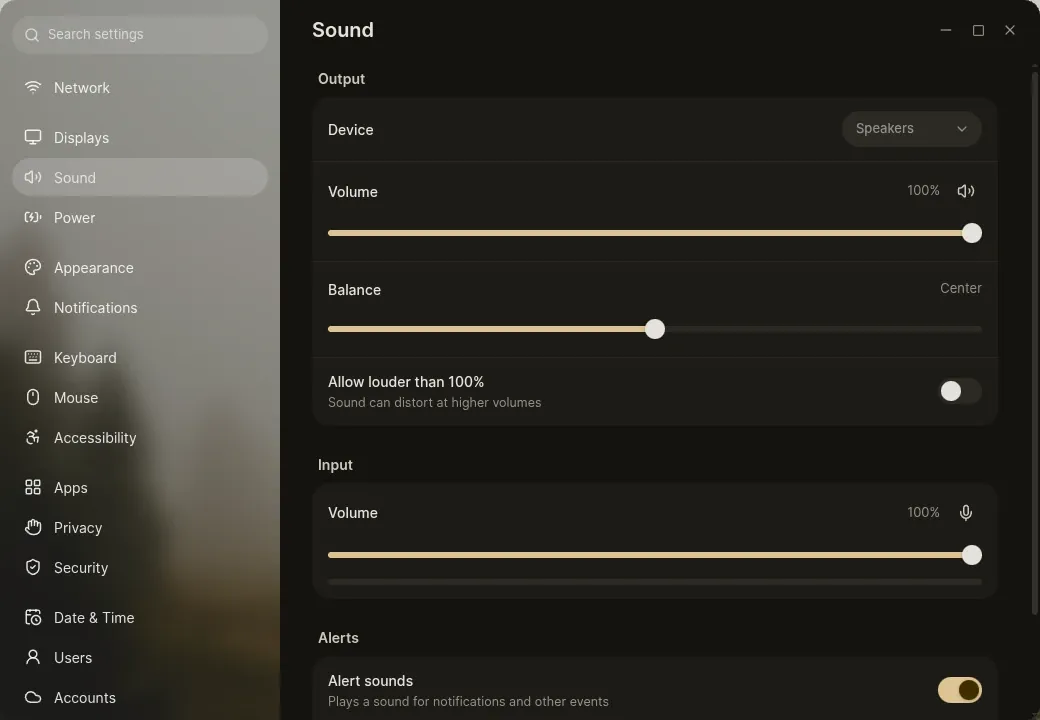Click the Apps grid icon
Image resolution: width=1040 pixels, height=720 pixels.
[x=32, y=487]
